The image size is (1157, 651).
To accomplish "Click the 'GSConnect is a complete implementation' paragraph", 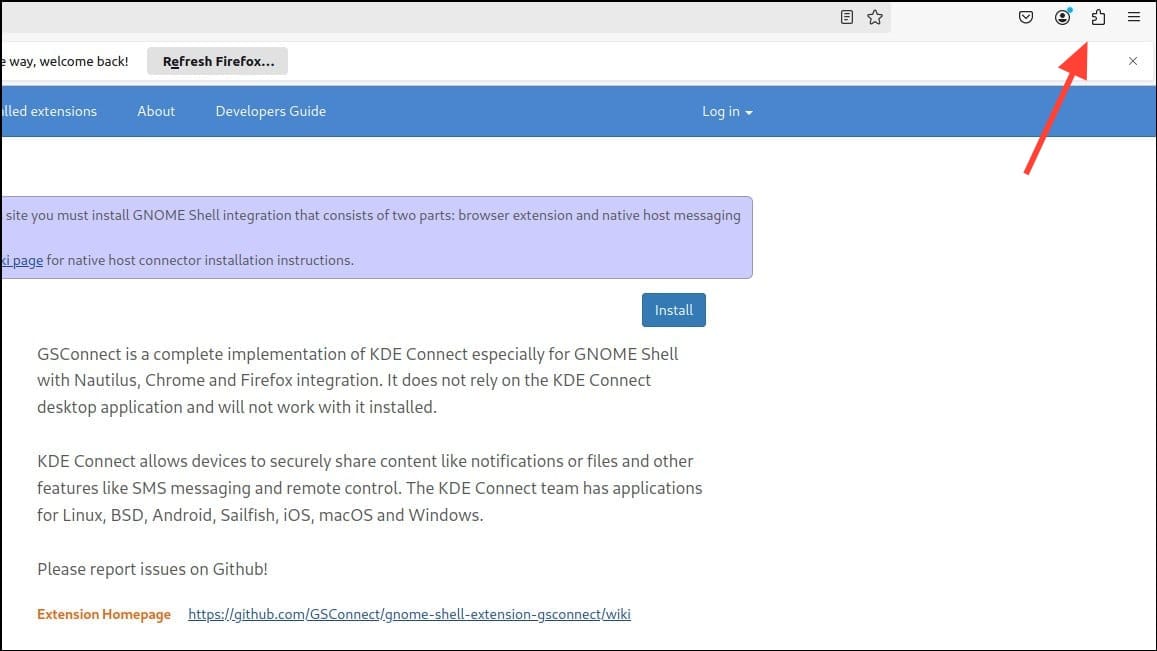I will [x=358, y=380].
